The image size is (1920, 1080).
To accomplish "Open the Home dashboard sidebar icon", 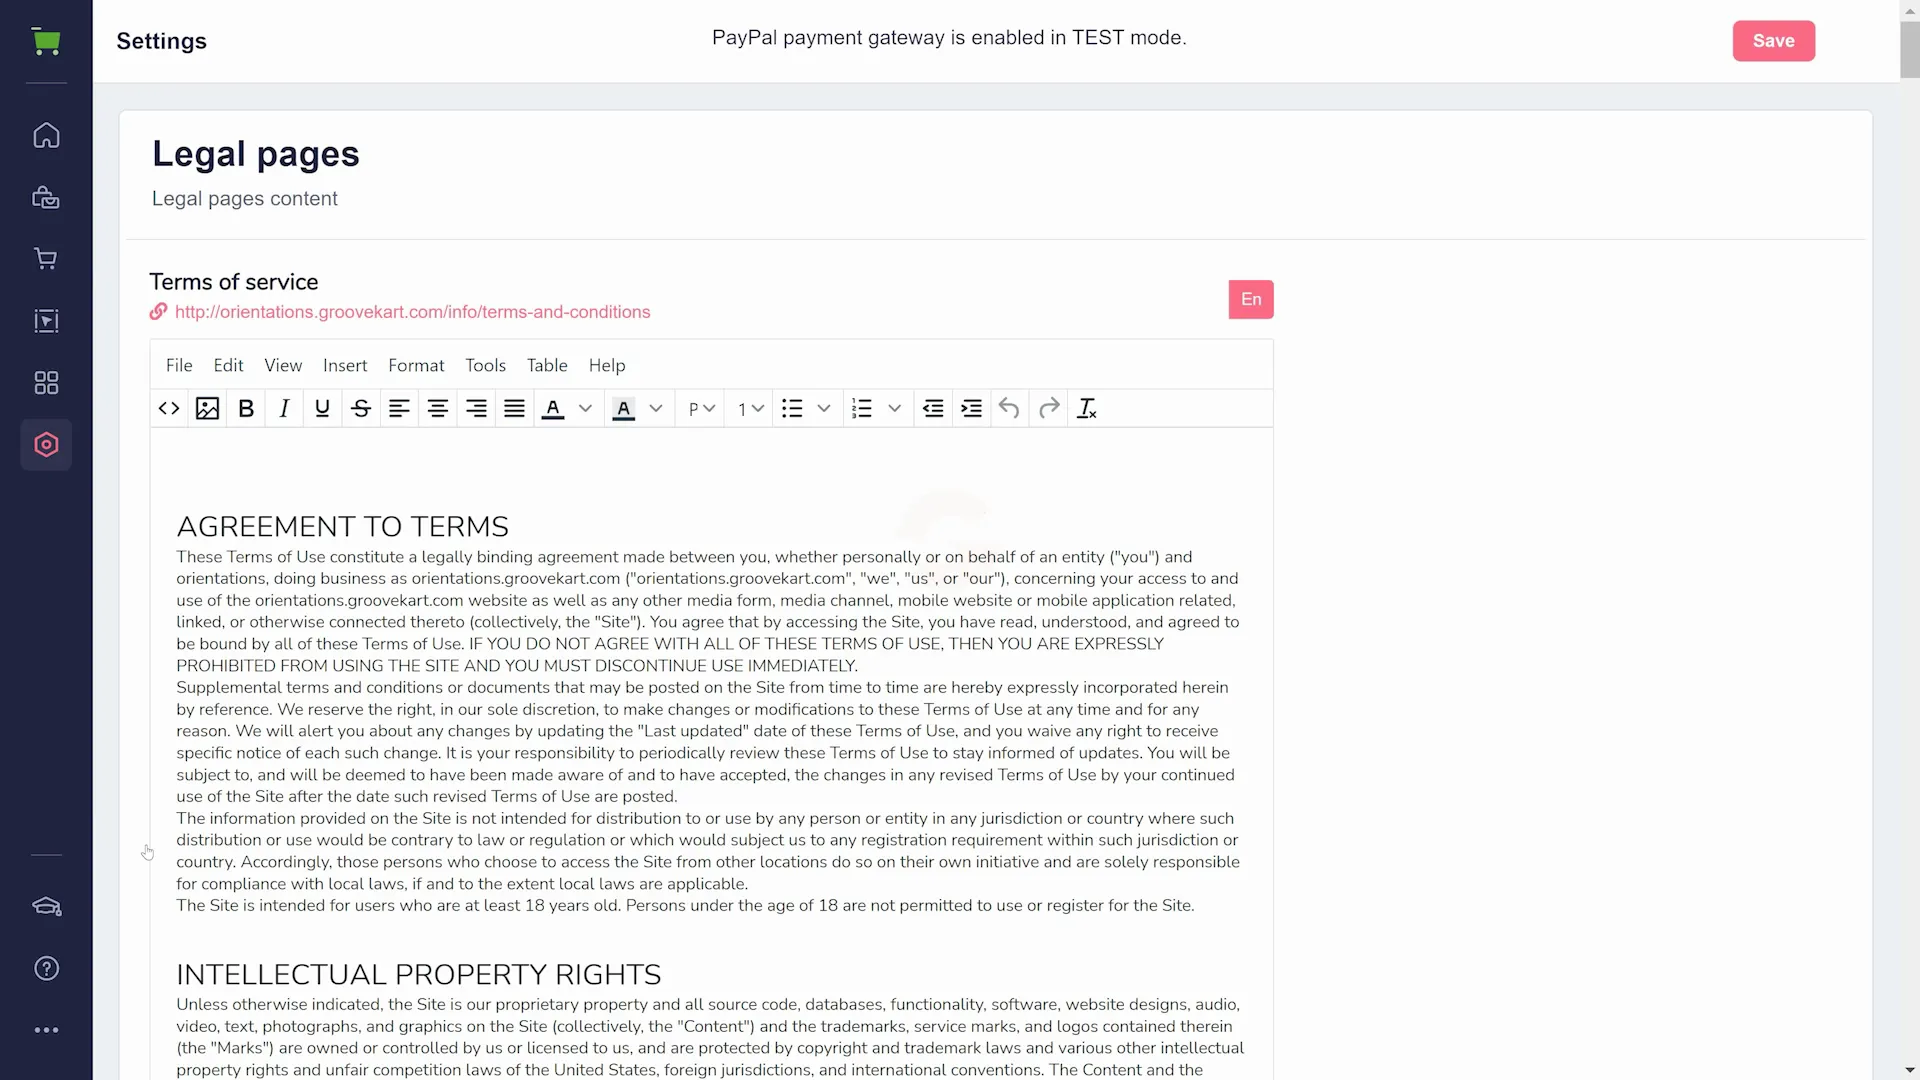I will tap(46, 135).
